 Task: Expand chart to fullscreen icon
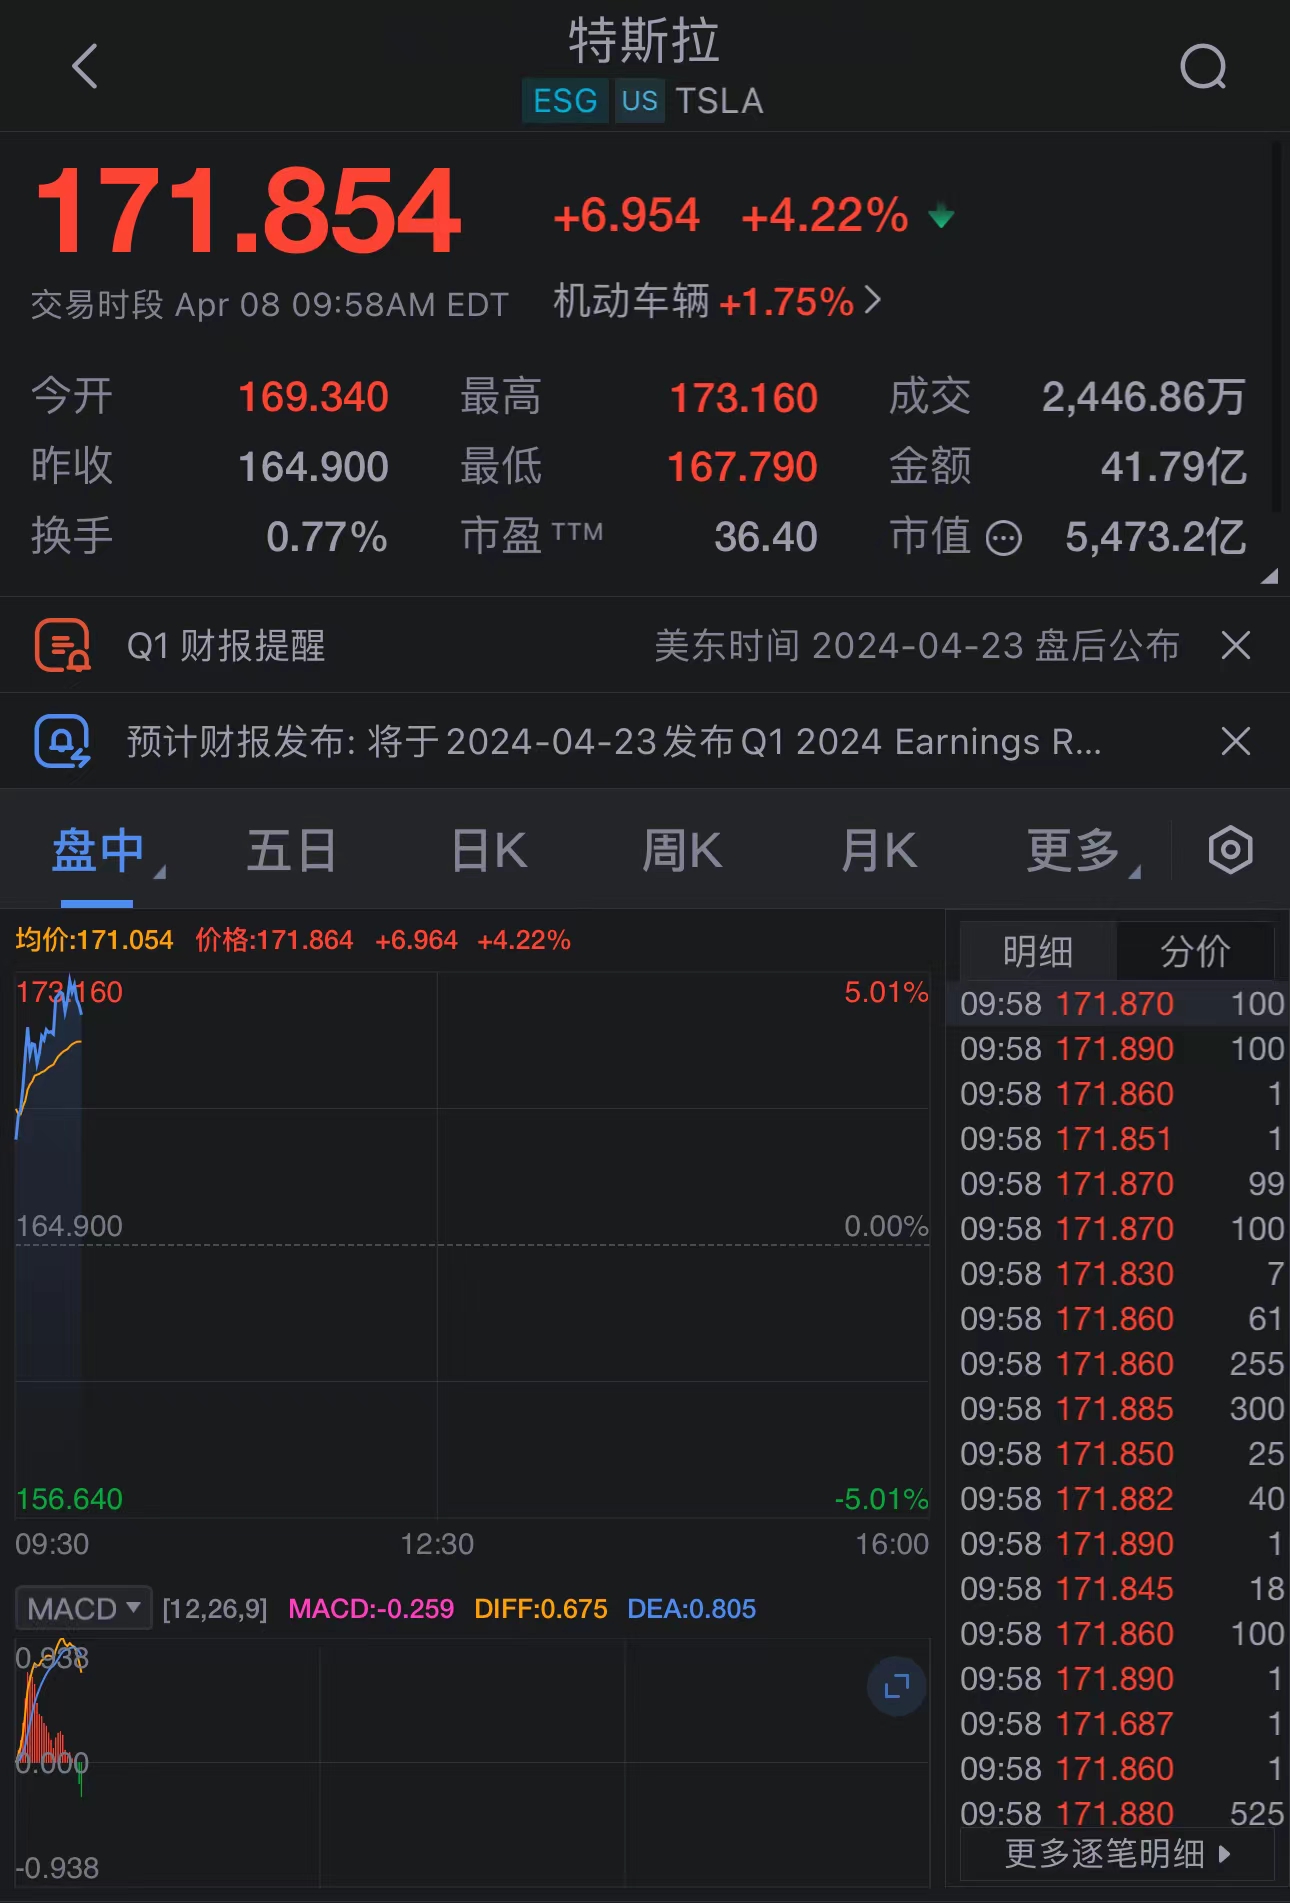point(896,1687)
